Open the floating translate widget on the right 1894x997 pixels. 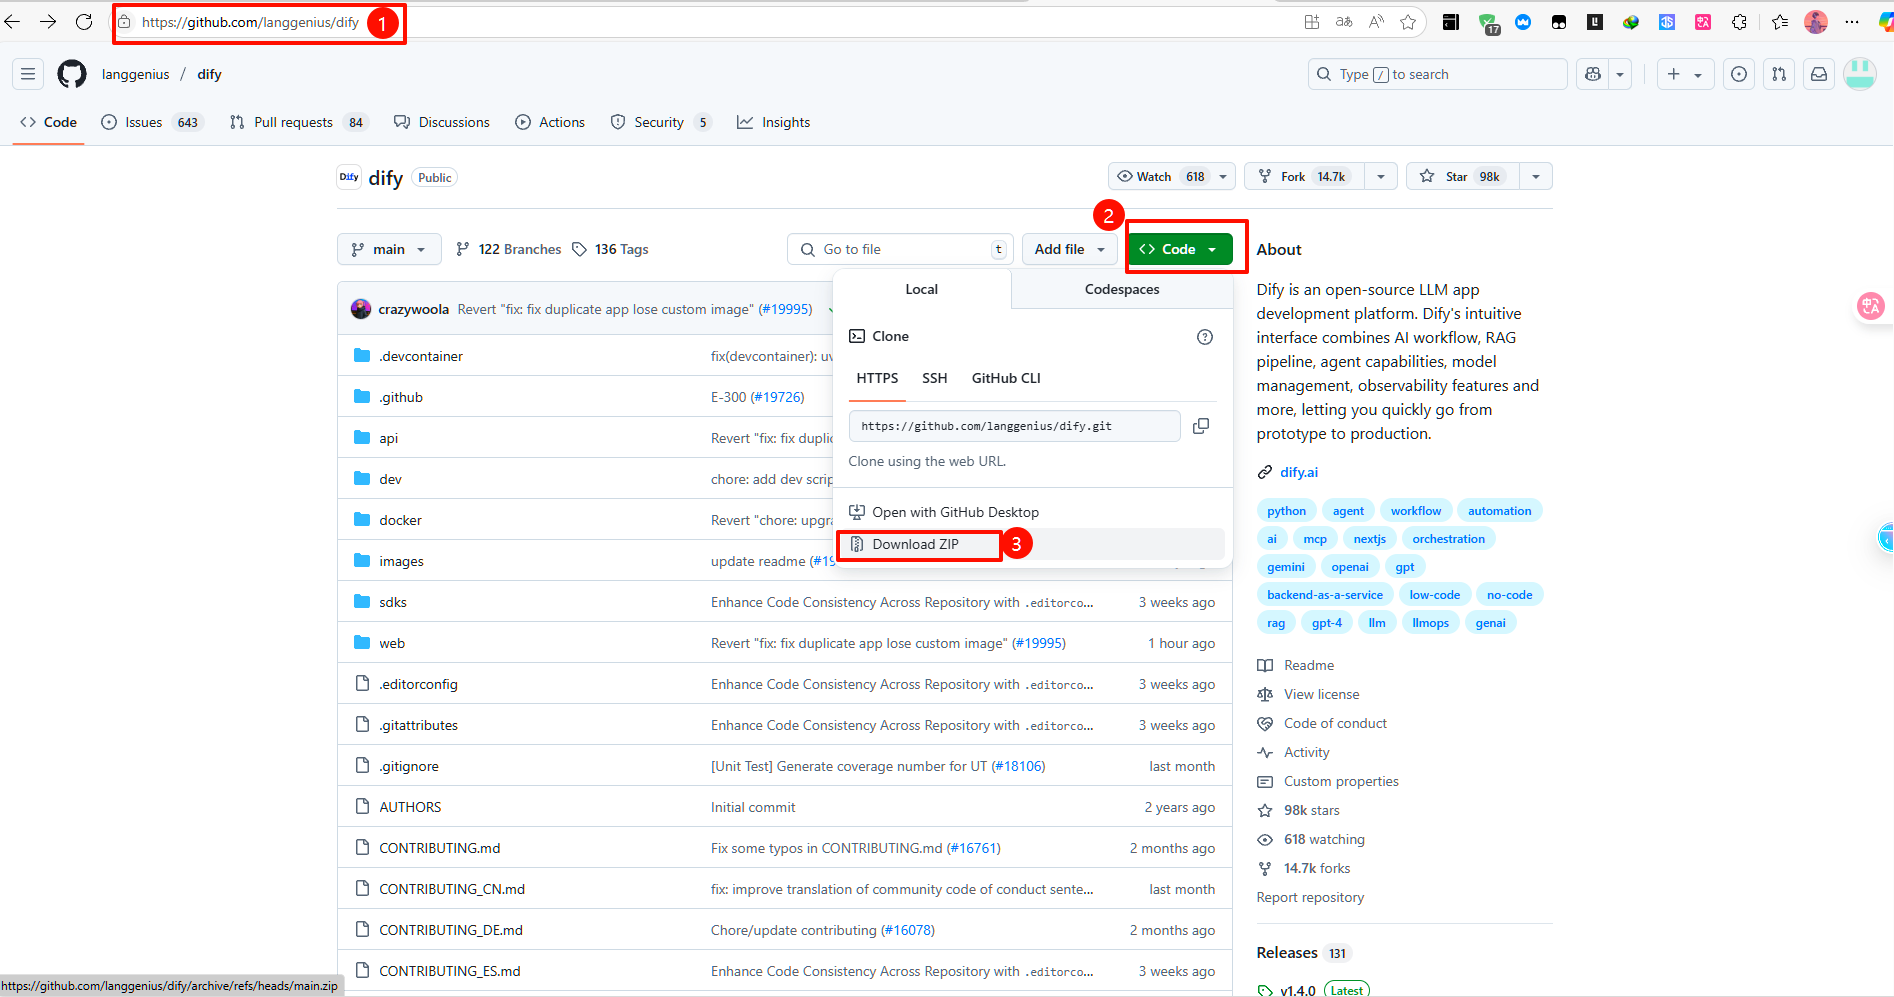tap(1871, 306)
